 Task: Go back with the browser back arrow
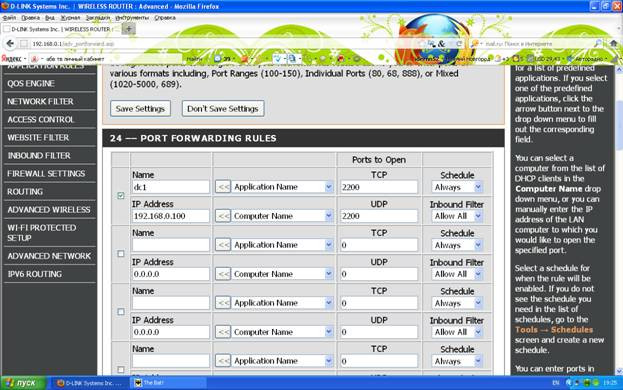(x=11, y=43)
